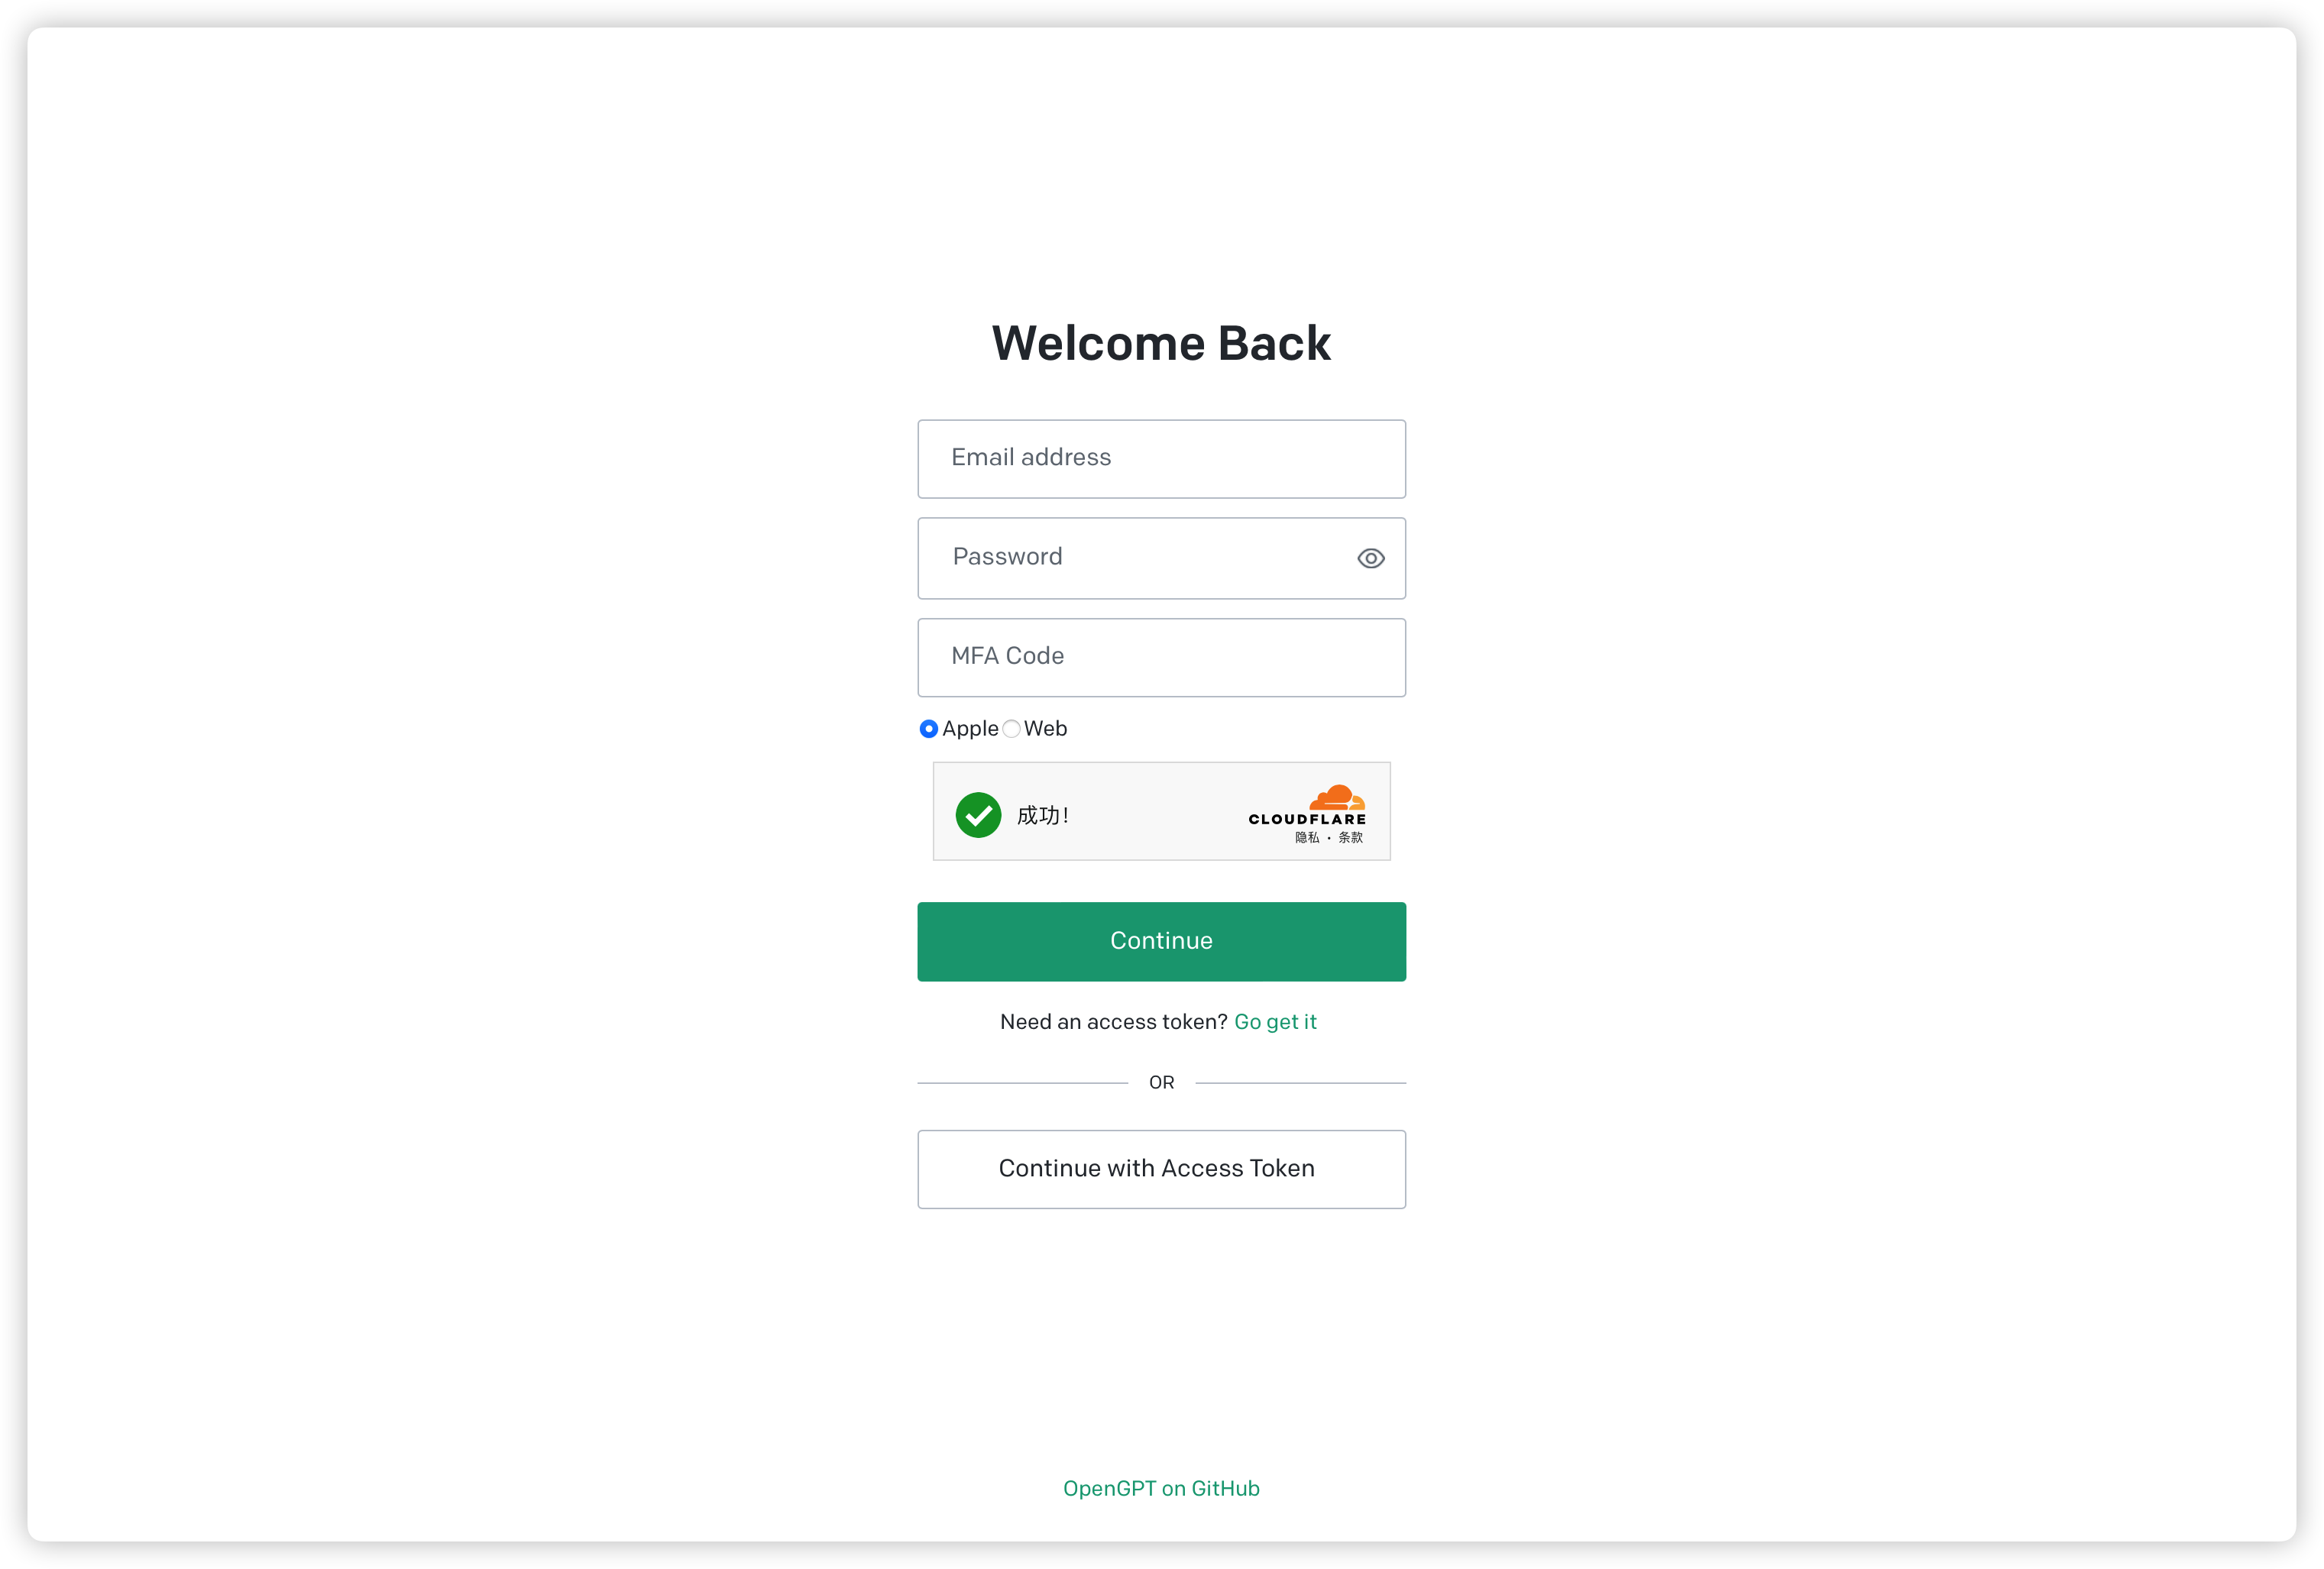Click the Apple option label text

pyautogui.click(x=970, y=729)
